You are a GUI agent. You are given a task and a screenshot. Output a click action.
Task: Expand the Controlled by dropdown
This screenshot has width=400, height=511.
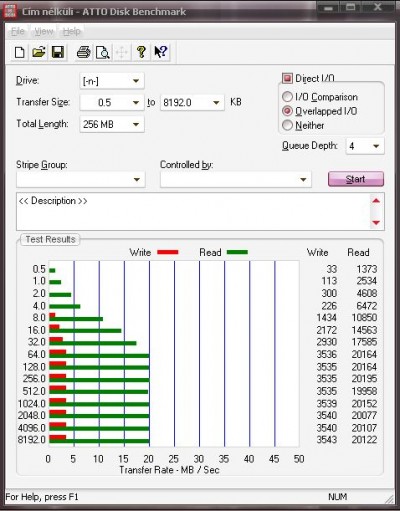tap(236, 179)
